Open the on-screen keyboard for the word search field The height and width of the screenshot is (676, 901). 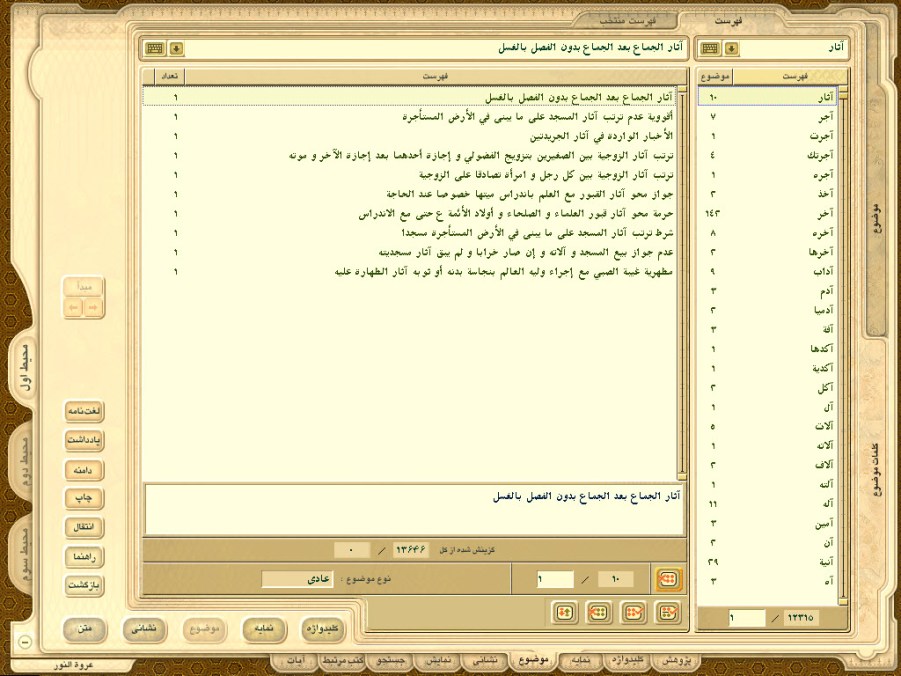coord(709,48)
